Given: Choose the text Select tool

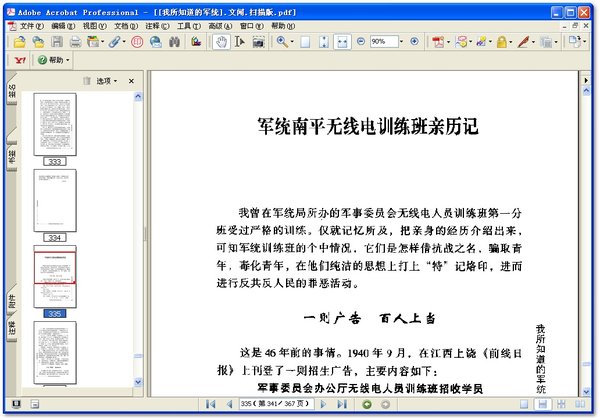Looking at the screenshot, I should [240, 42].
